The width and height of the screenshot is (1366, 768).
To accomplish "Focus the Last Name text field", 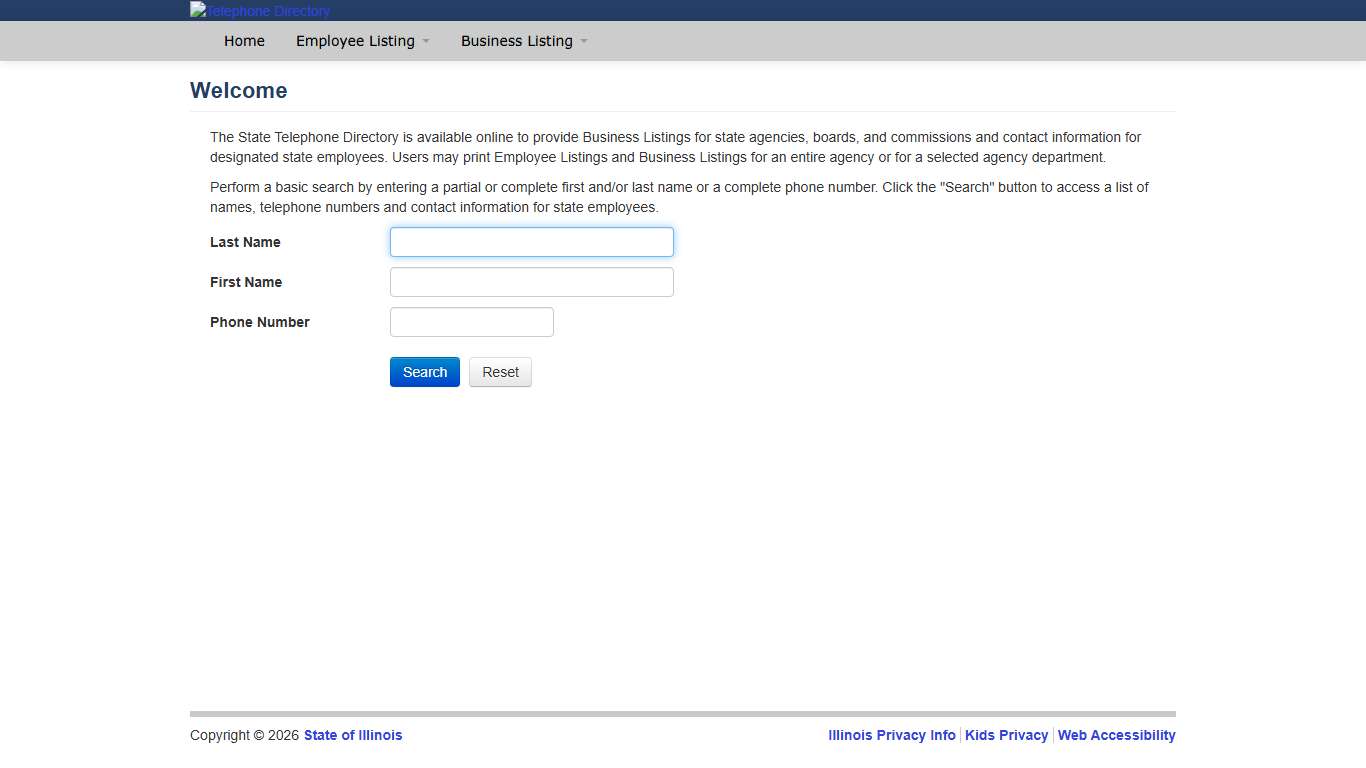I will [x=531, y=242].
